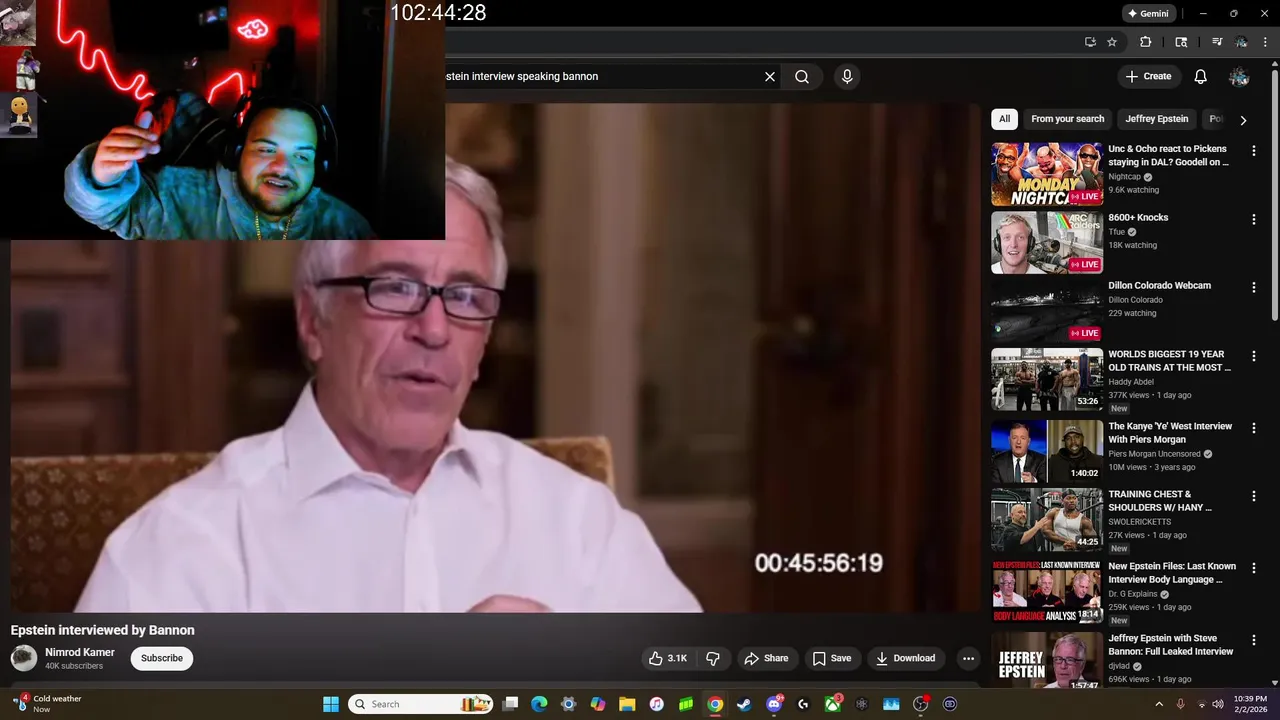This screenshot has height=720, width=1280.
Task: Open Chrome extensions puzzle icon
Action: (1146, 42)
